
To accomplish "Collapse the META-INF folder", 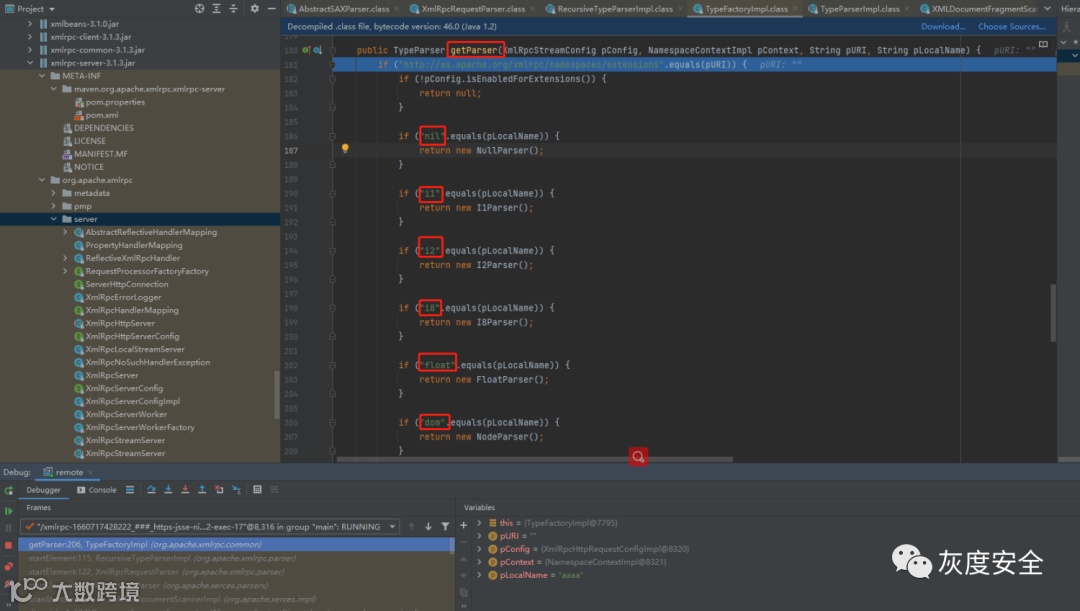I will click(41, 76).
